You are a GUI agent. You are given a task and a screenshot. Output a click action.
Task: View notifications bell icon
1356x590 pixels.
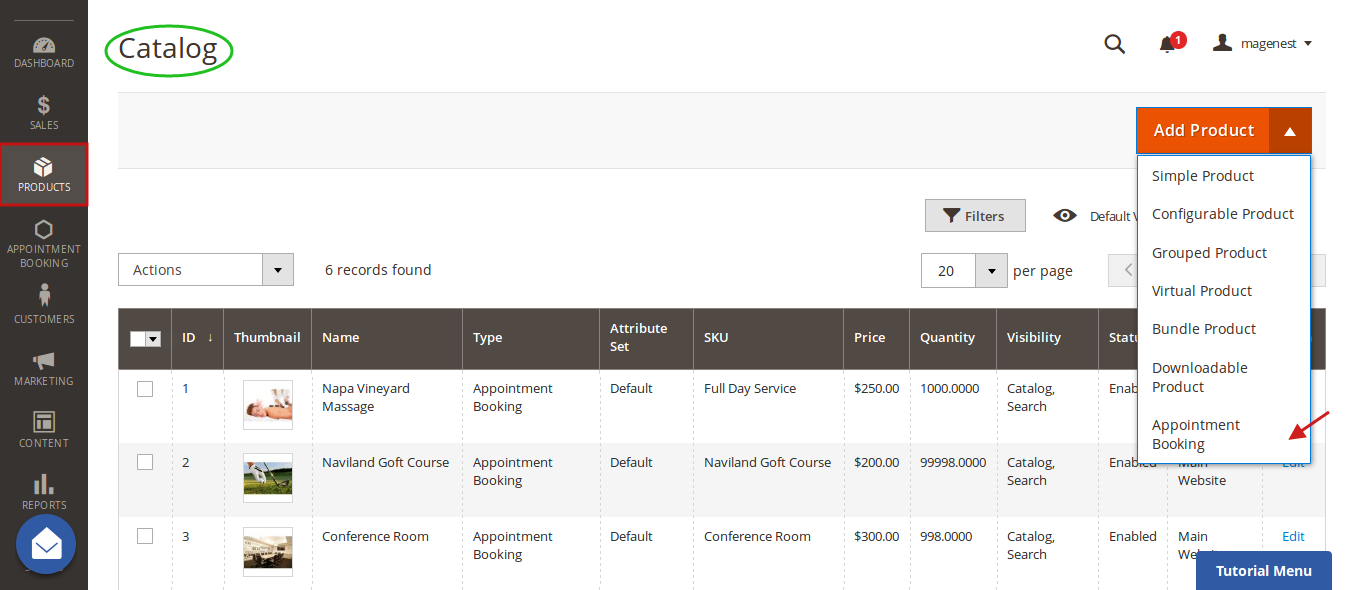[x=1167, y=44]
